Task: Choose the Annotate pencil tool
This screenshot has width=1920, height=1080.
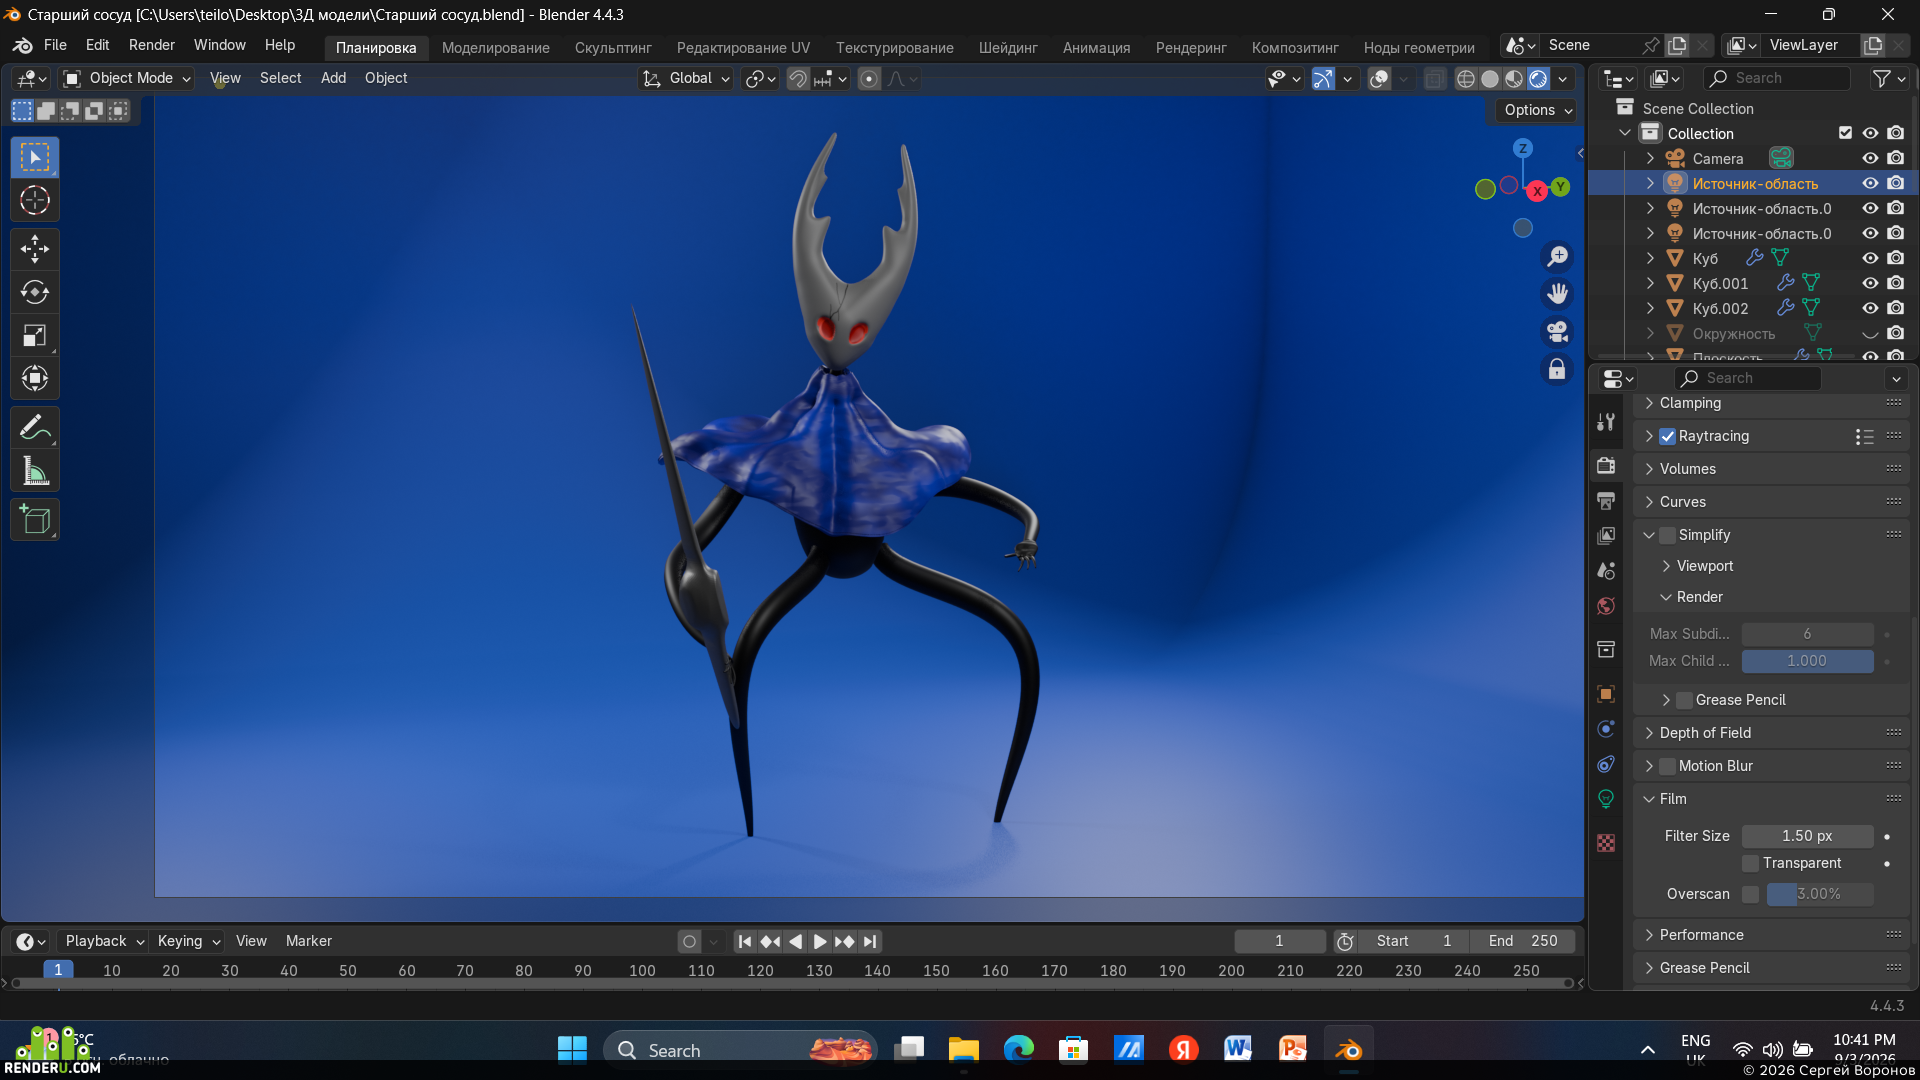Action: point(35,428)
